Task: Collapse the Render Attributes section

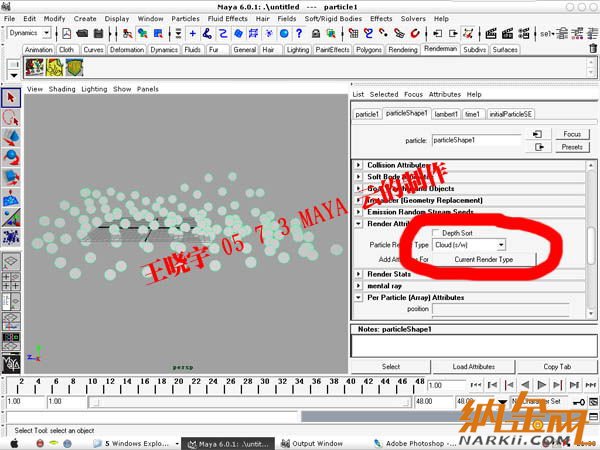Action: pos(358,224)
